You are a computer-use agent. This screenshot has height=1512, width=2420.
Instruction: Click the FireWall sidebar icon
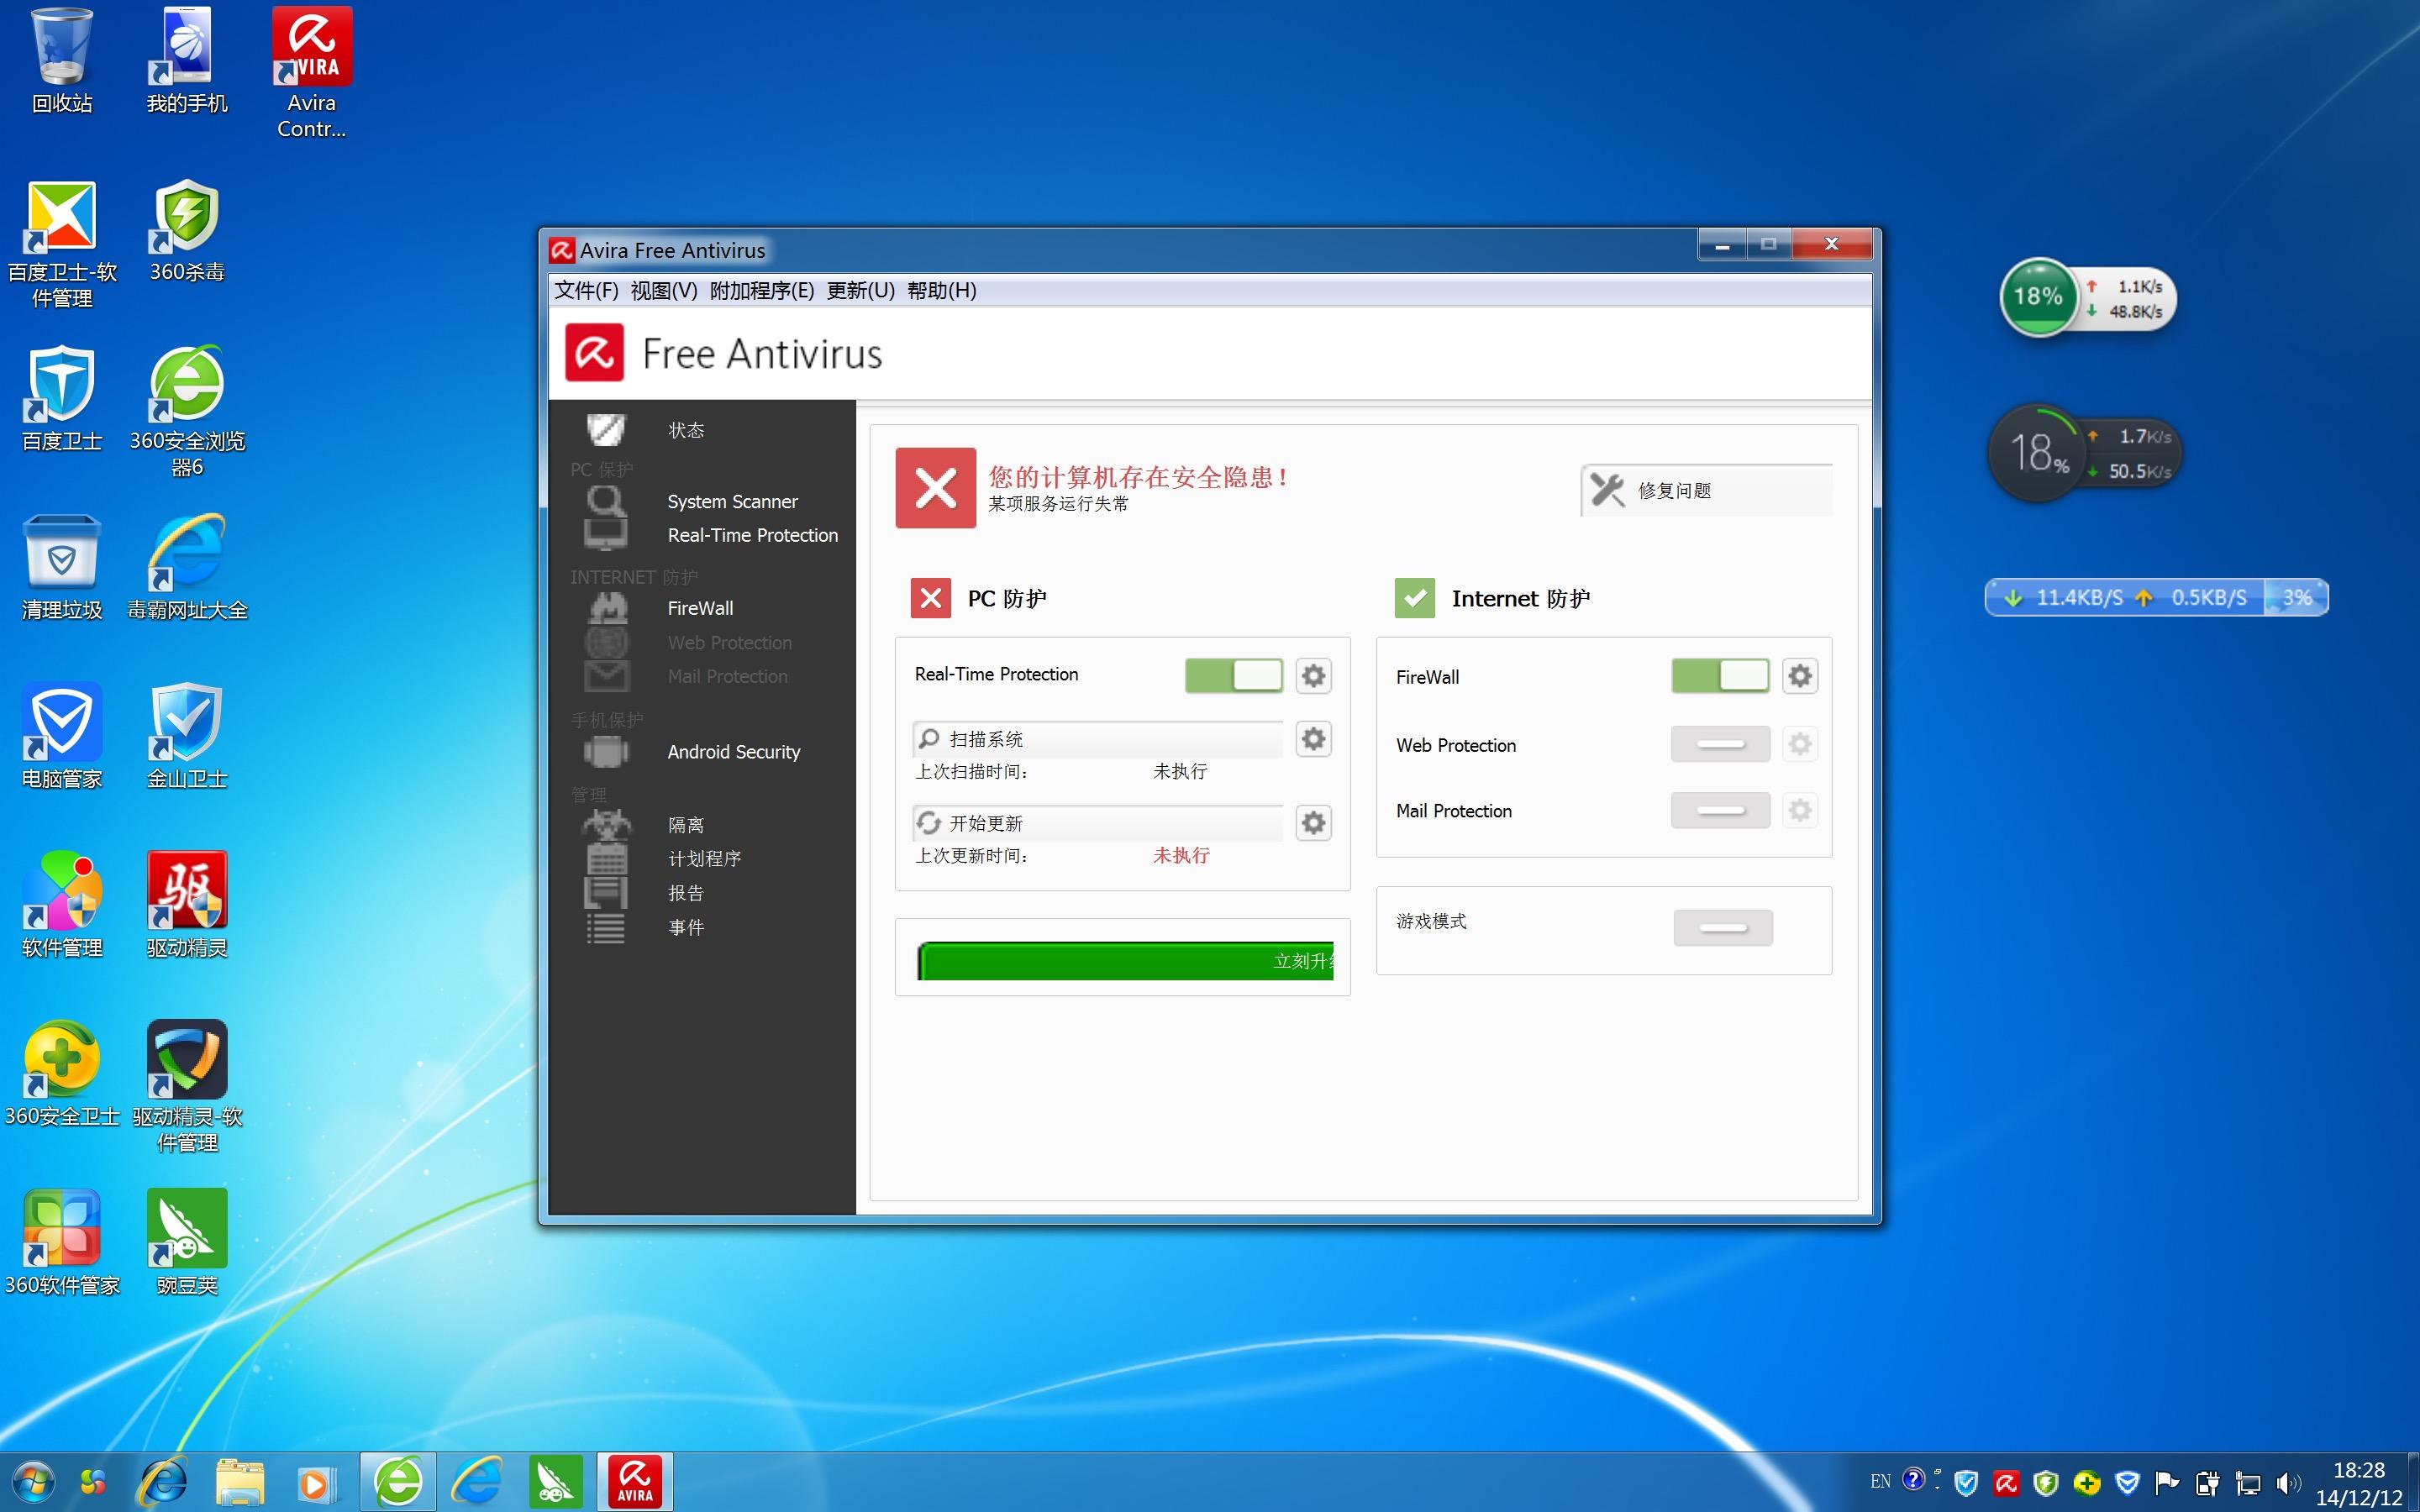(607, 608)
